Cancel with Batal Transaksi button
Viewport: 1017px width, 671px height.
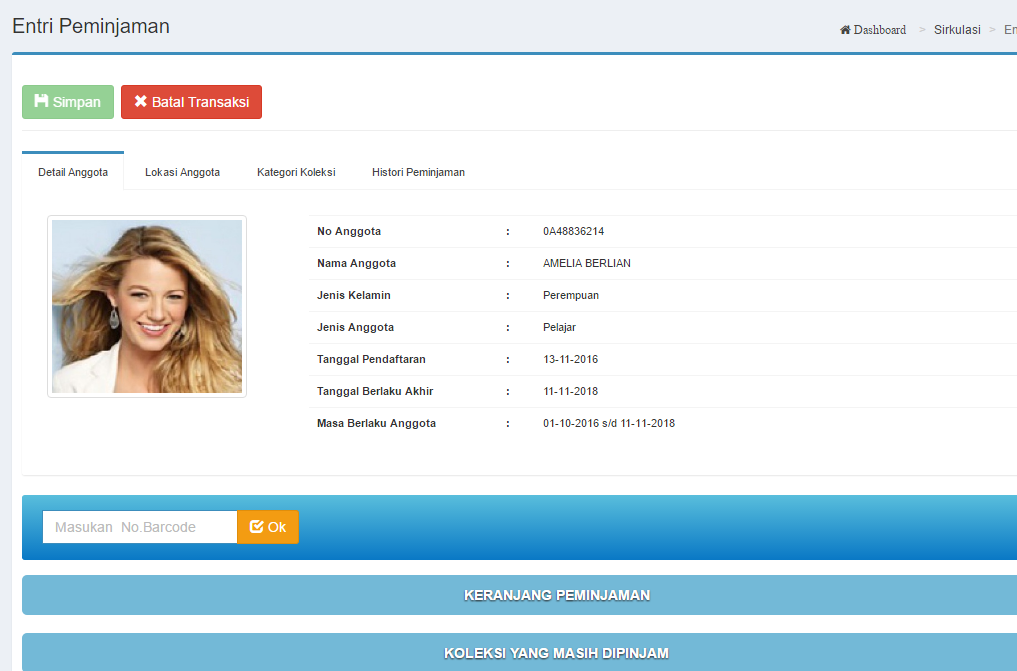pyautogui.click(x=191, y=102)
